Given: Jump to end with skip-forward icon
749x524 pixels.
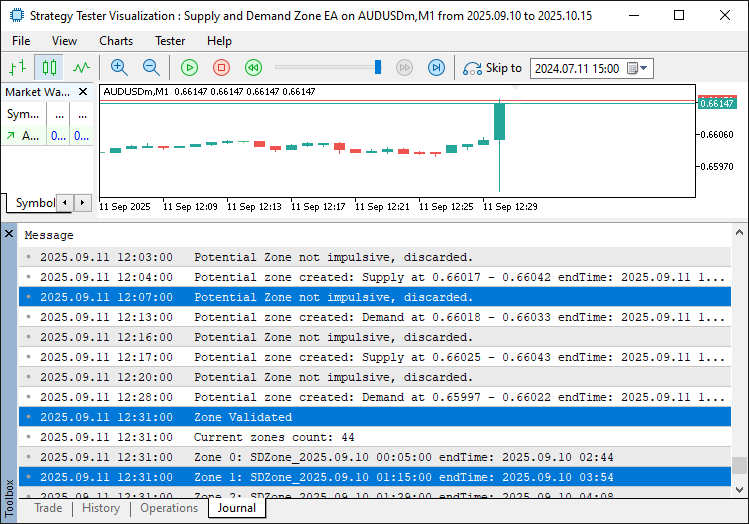Looking at the screenshot, I should tap(436, 68).
